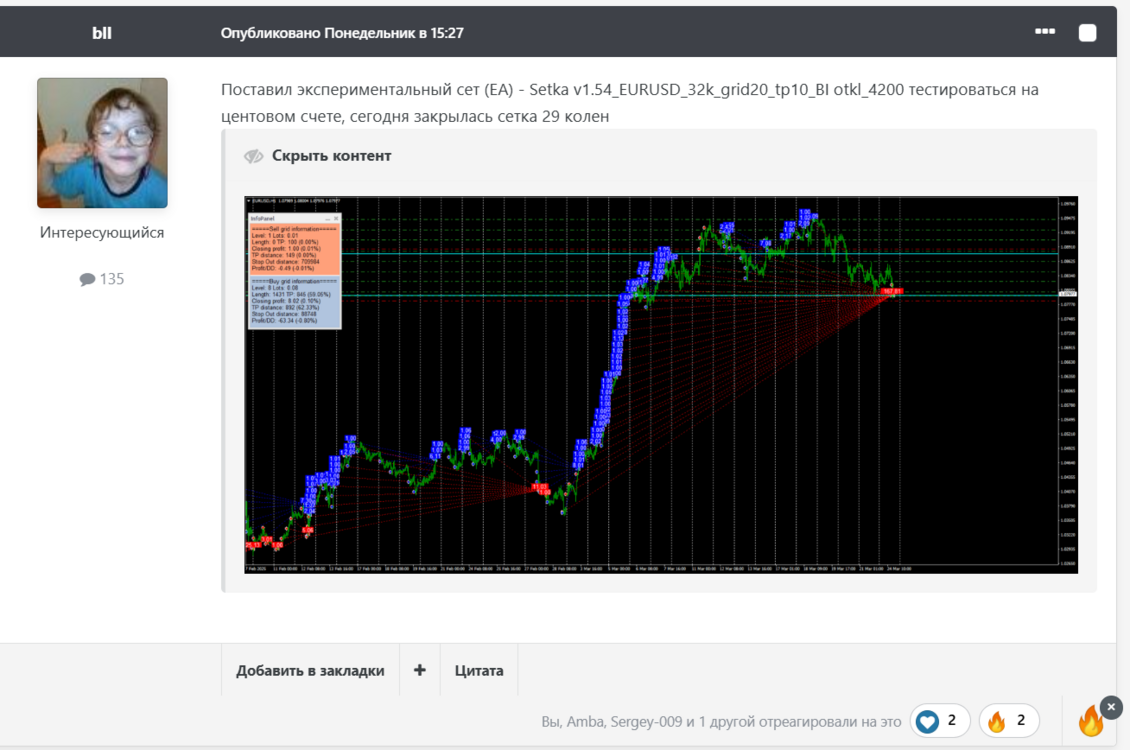The height and width of the screenshot is (750, 1130).
Task: Open the bII avatar picture
Action: tap(102, 143)
